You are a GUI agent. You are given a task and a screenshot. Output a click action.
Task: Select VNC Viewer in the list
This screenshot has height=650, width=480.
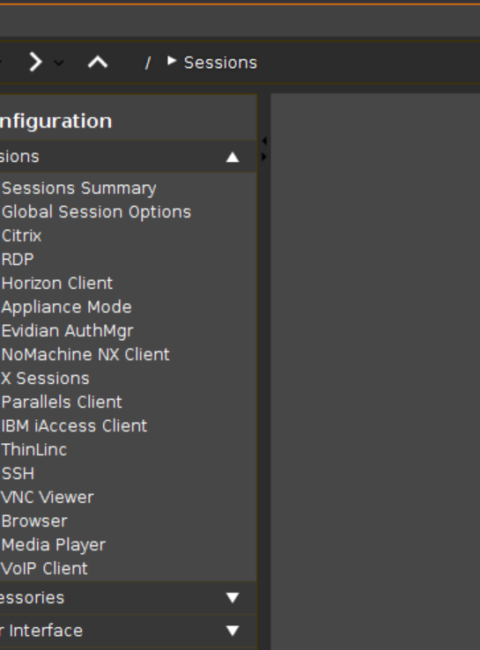point(48,497)
